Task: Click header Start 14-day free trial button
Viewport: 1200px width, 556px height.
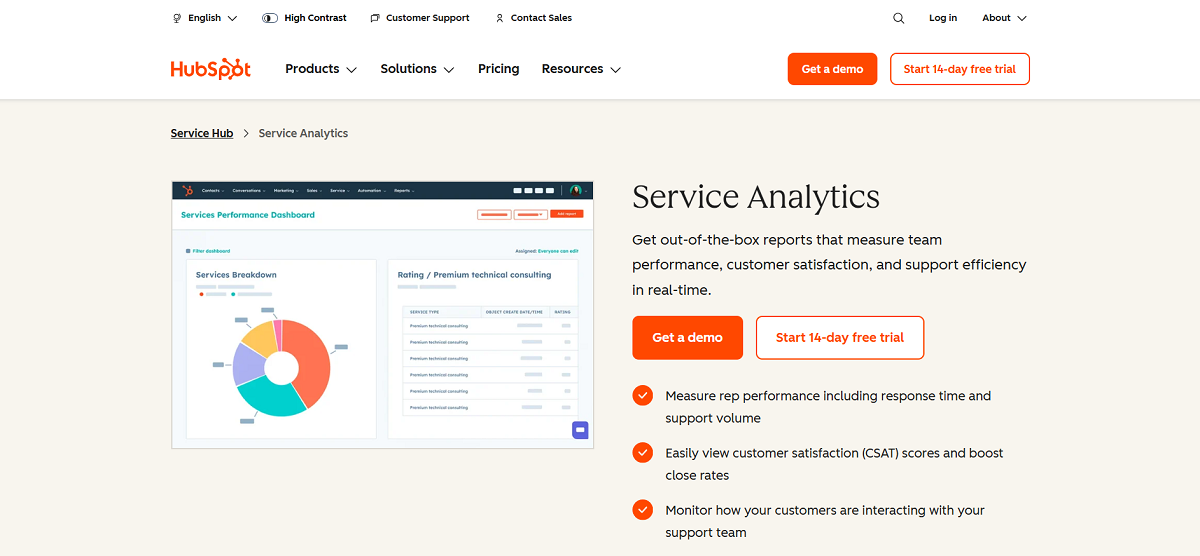Action: pos(959,69)
